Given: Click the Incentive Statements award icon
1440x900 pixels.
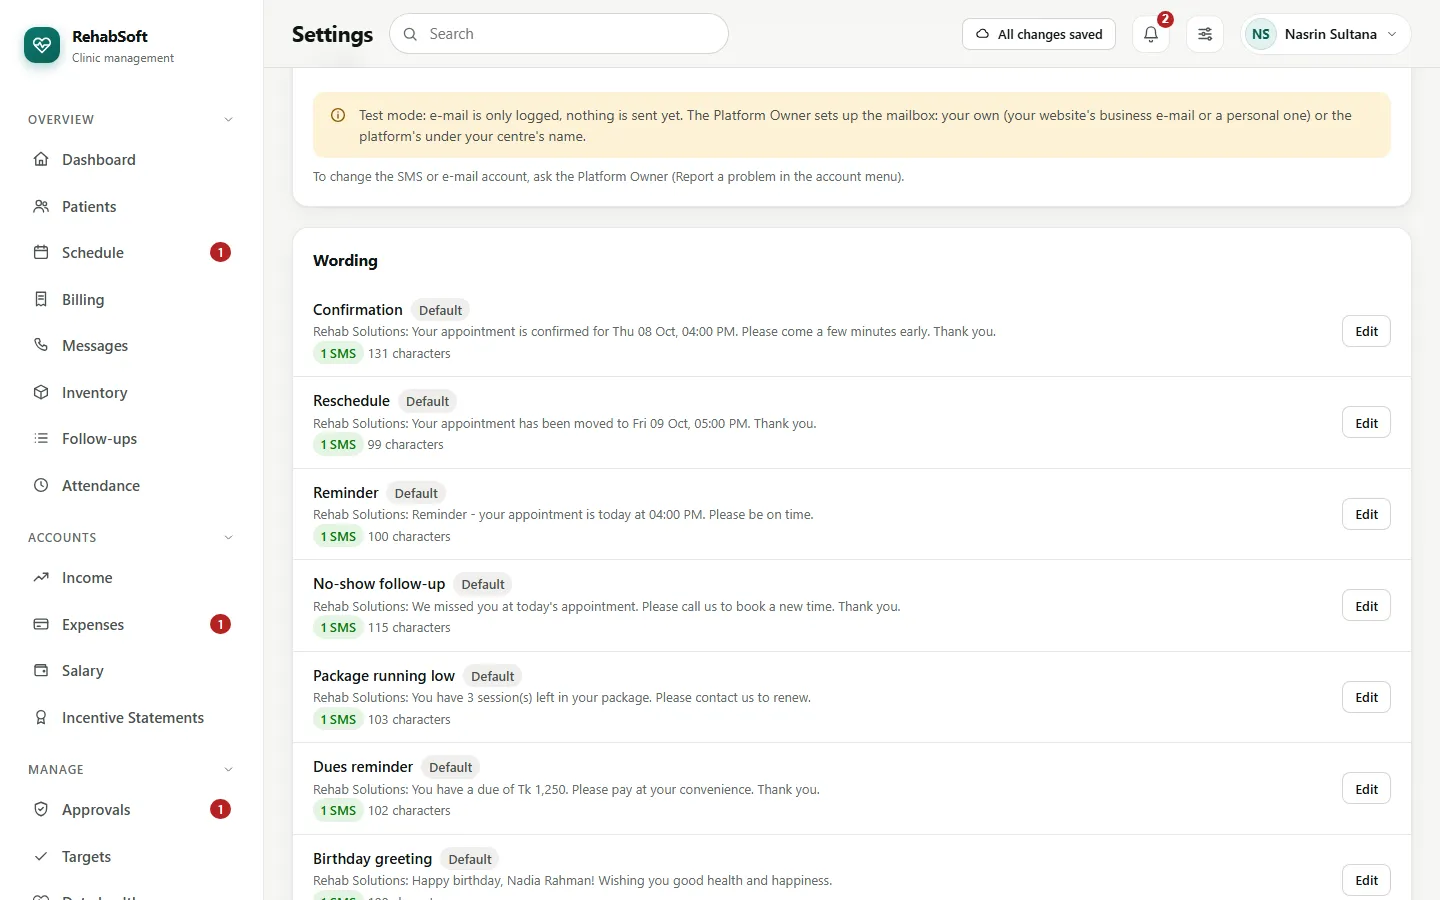Looking at the screenshot, I should (x=41, y=717).
